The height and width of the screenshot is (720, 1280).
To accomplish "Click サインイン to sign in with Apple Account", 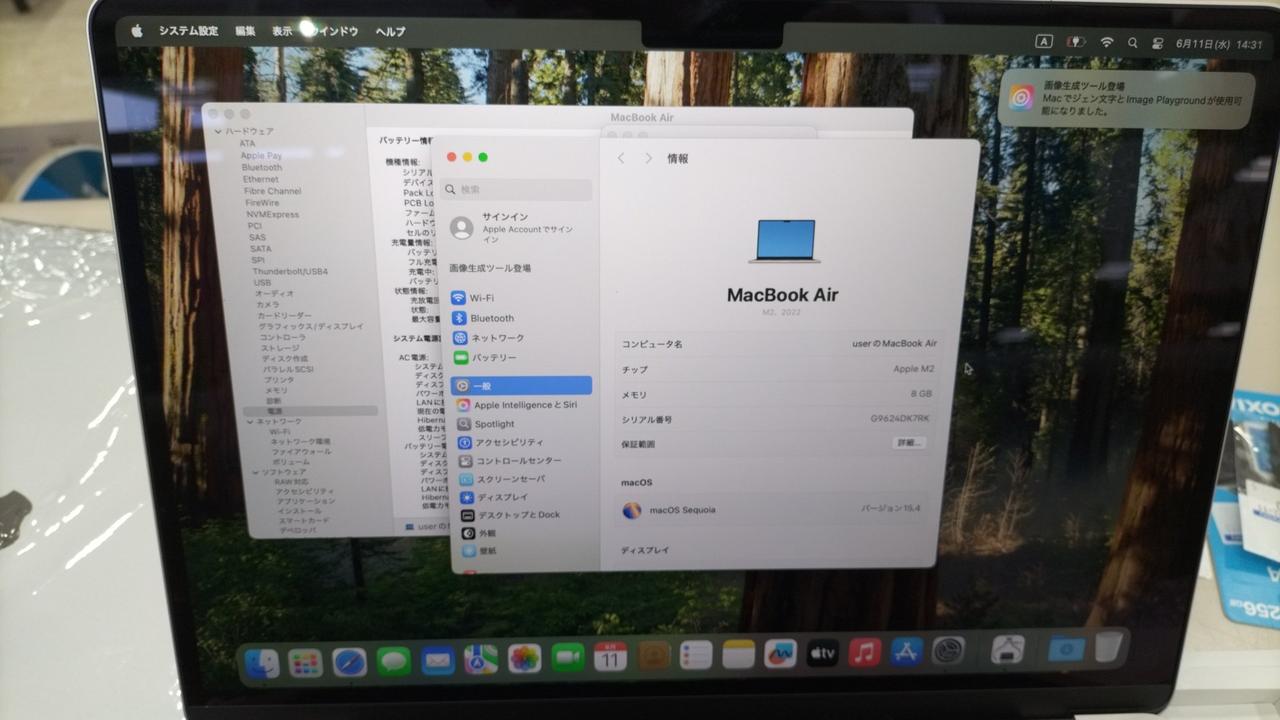I will tap(504, 217).
